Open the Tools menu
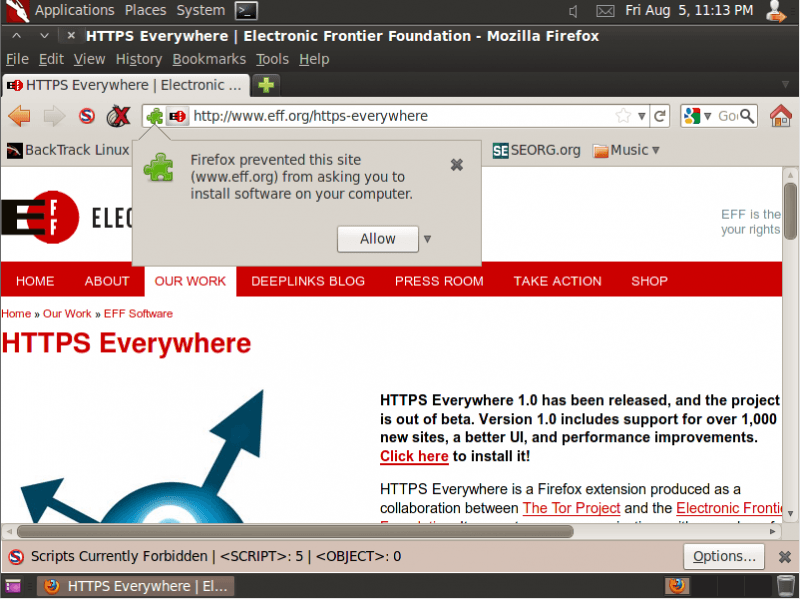Viewport: 800px width, 600px height. point(272,59)
